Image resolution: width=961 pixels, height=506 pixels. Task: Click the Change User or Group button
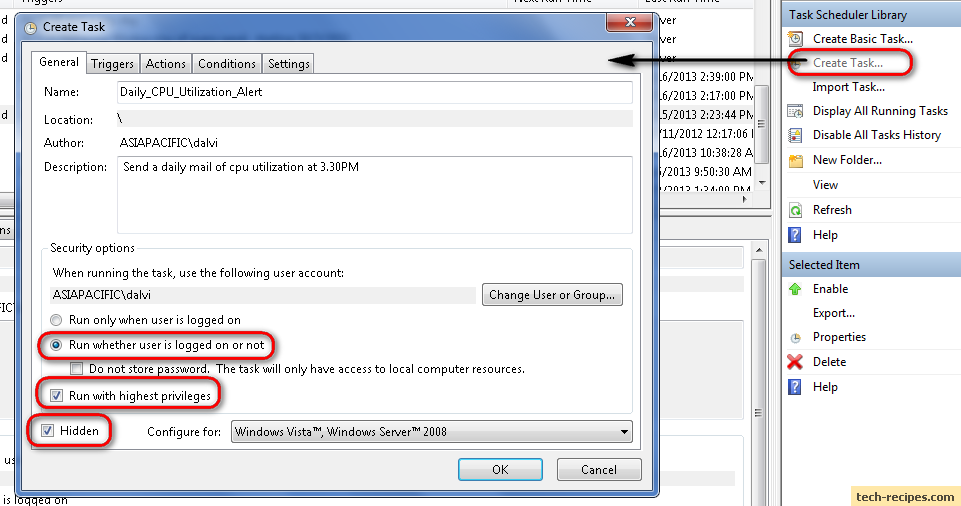tap(552, 295)
